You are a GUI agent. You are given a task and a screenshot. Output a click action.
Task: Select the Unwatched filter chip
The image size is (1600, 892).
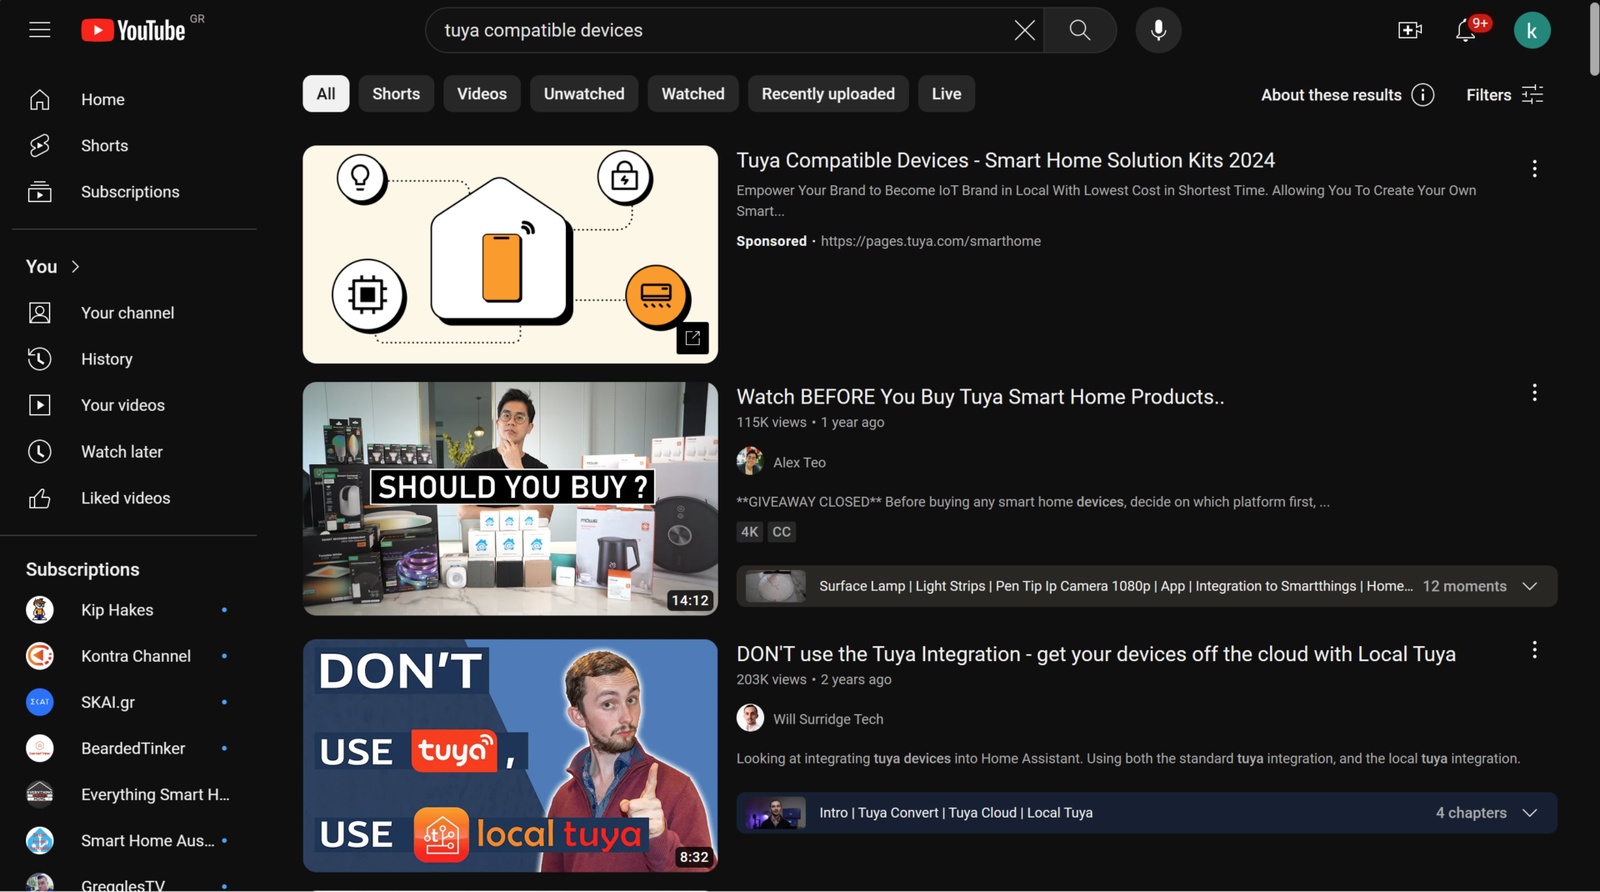[x=584, y=94]
